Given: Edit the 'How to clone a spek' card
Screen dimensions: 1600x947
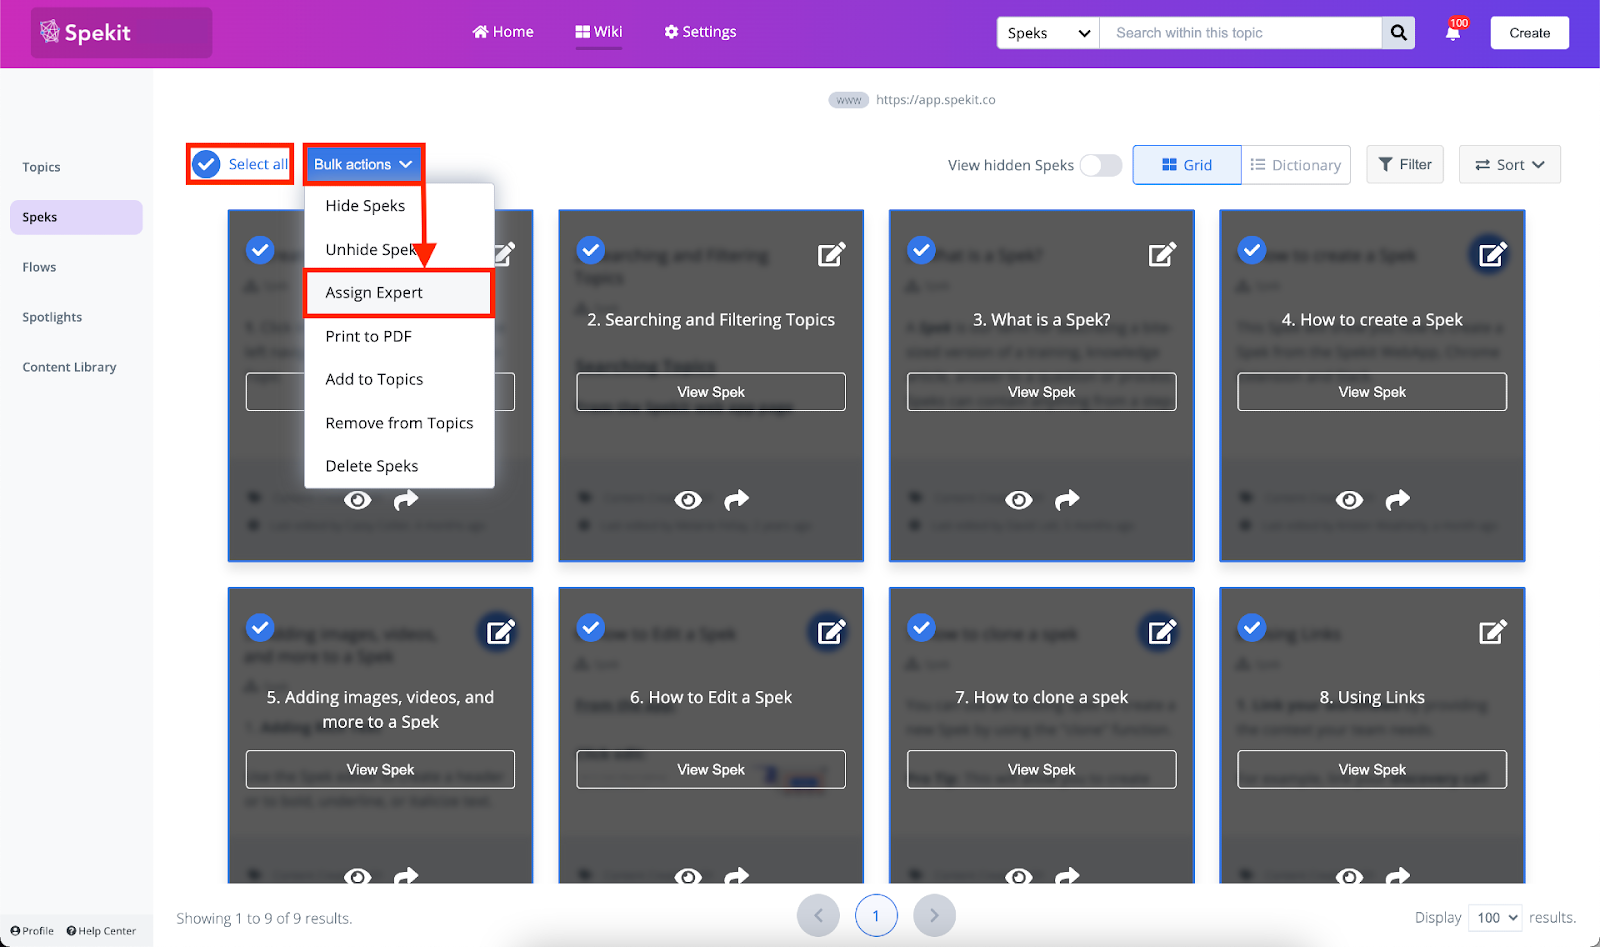Looking at the screenshot, I should pos(1162,632).
